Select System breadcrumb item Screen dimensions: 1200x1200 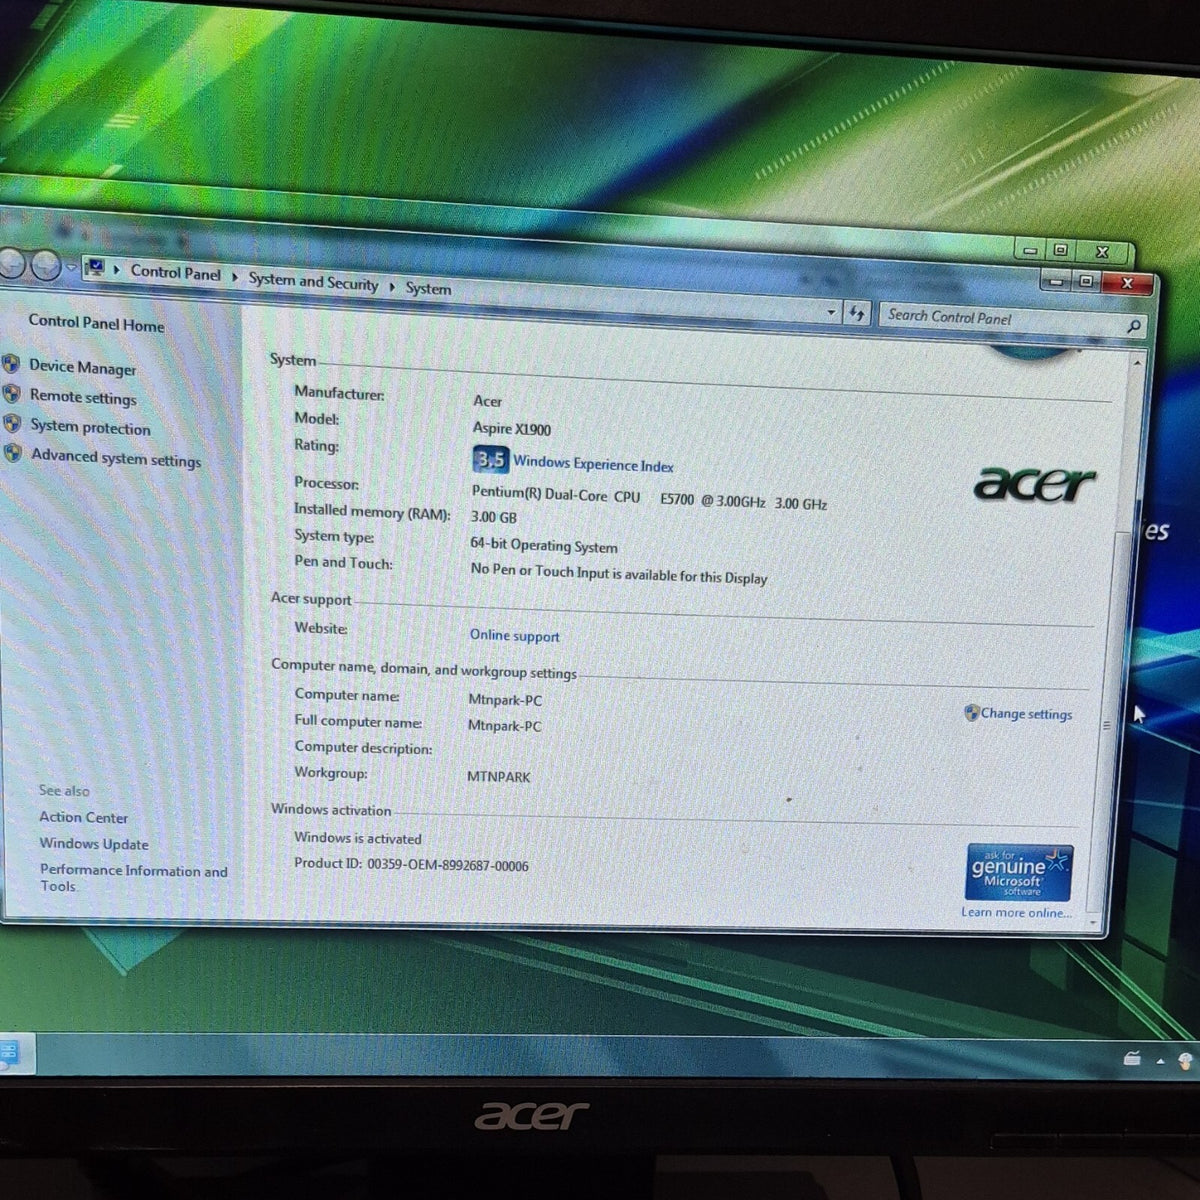pyautogui.click(x=428, y=288)
